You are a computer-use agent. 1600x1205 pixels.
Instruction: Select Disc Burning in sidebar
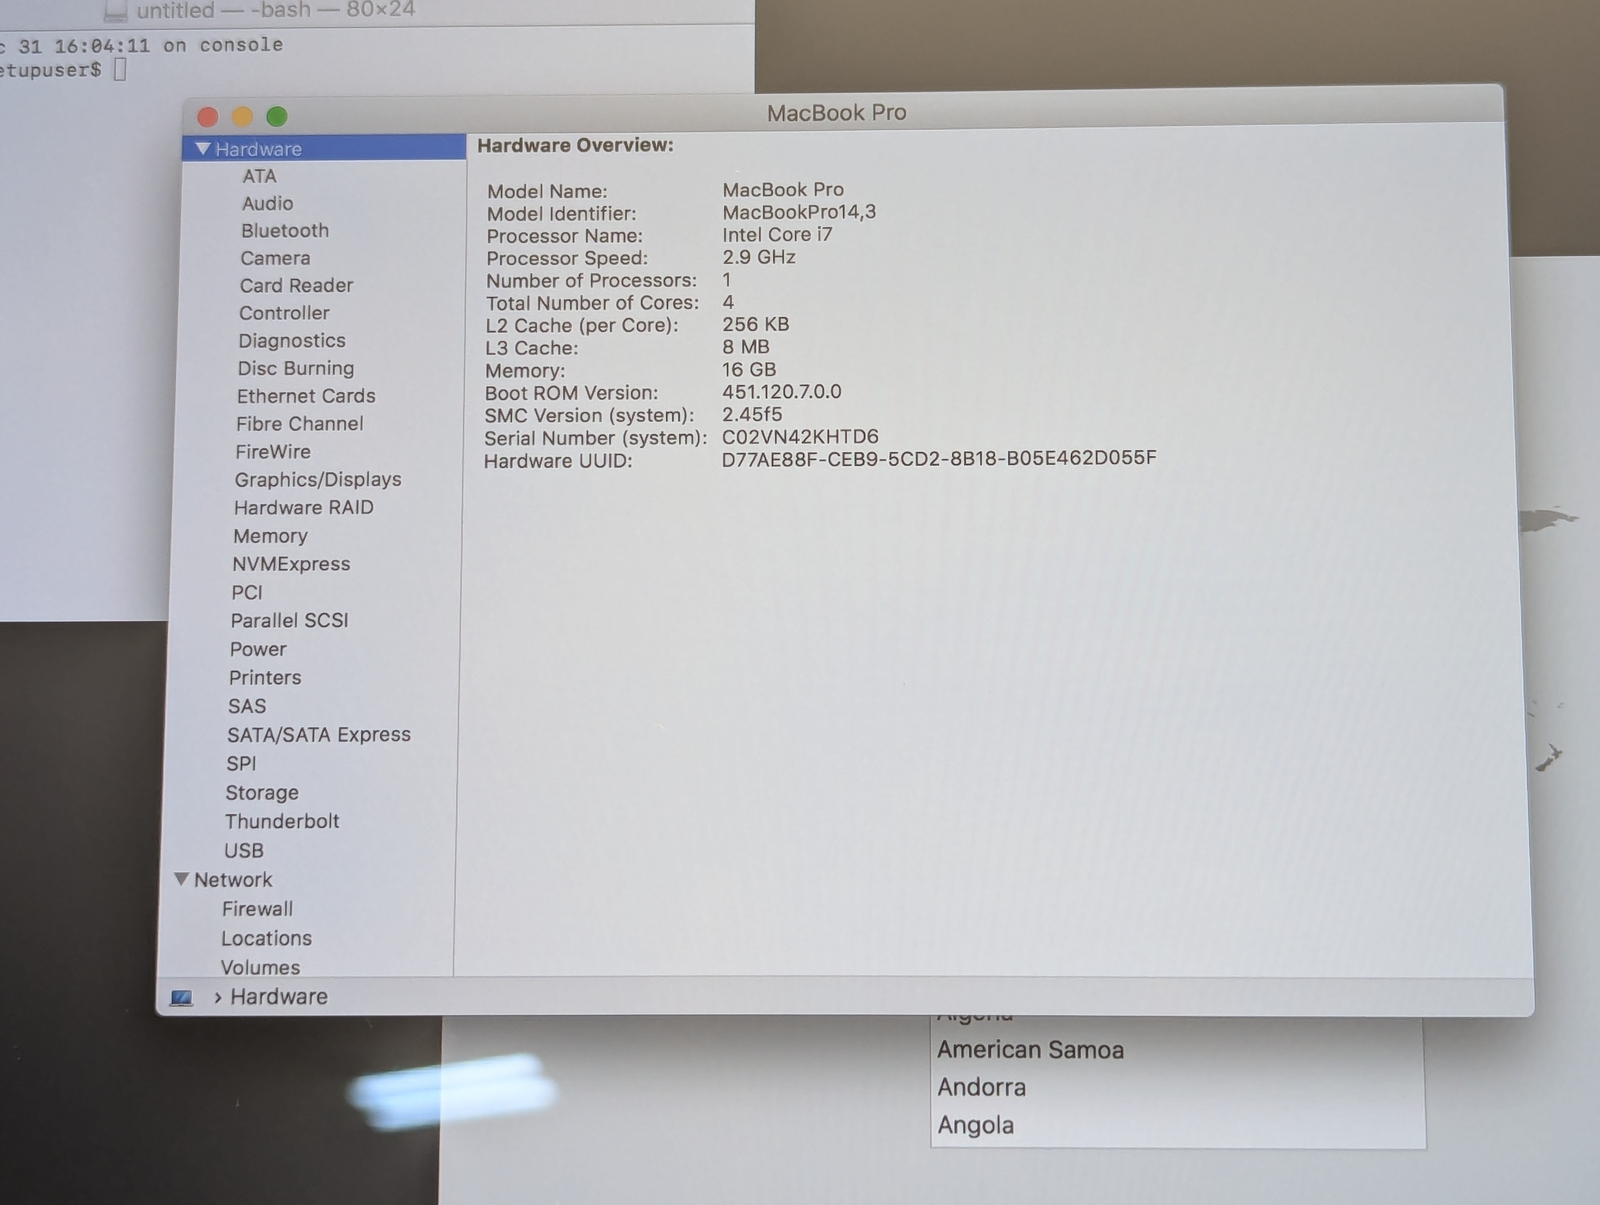(296, 369)
